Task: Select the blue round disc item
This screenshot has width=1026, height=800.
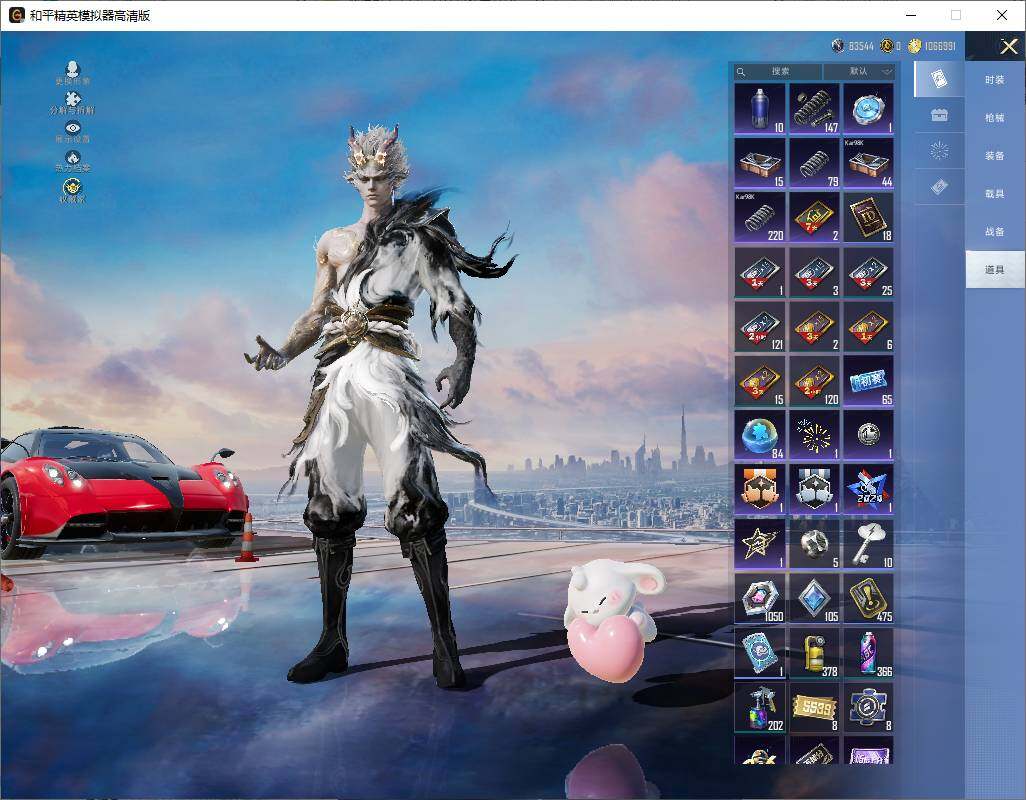Action: pyautogui.click(x=868, y=109)
